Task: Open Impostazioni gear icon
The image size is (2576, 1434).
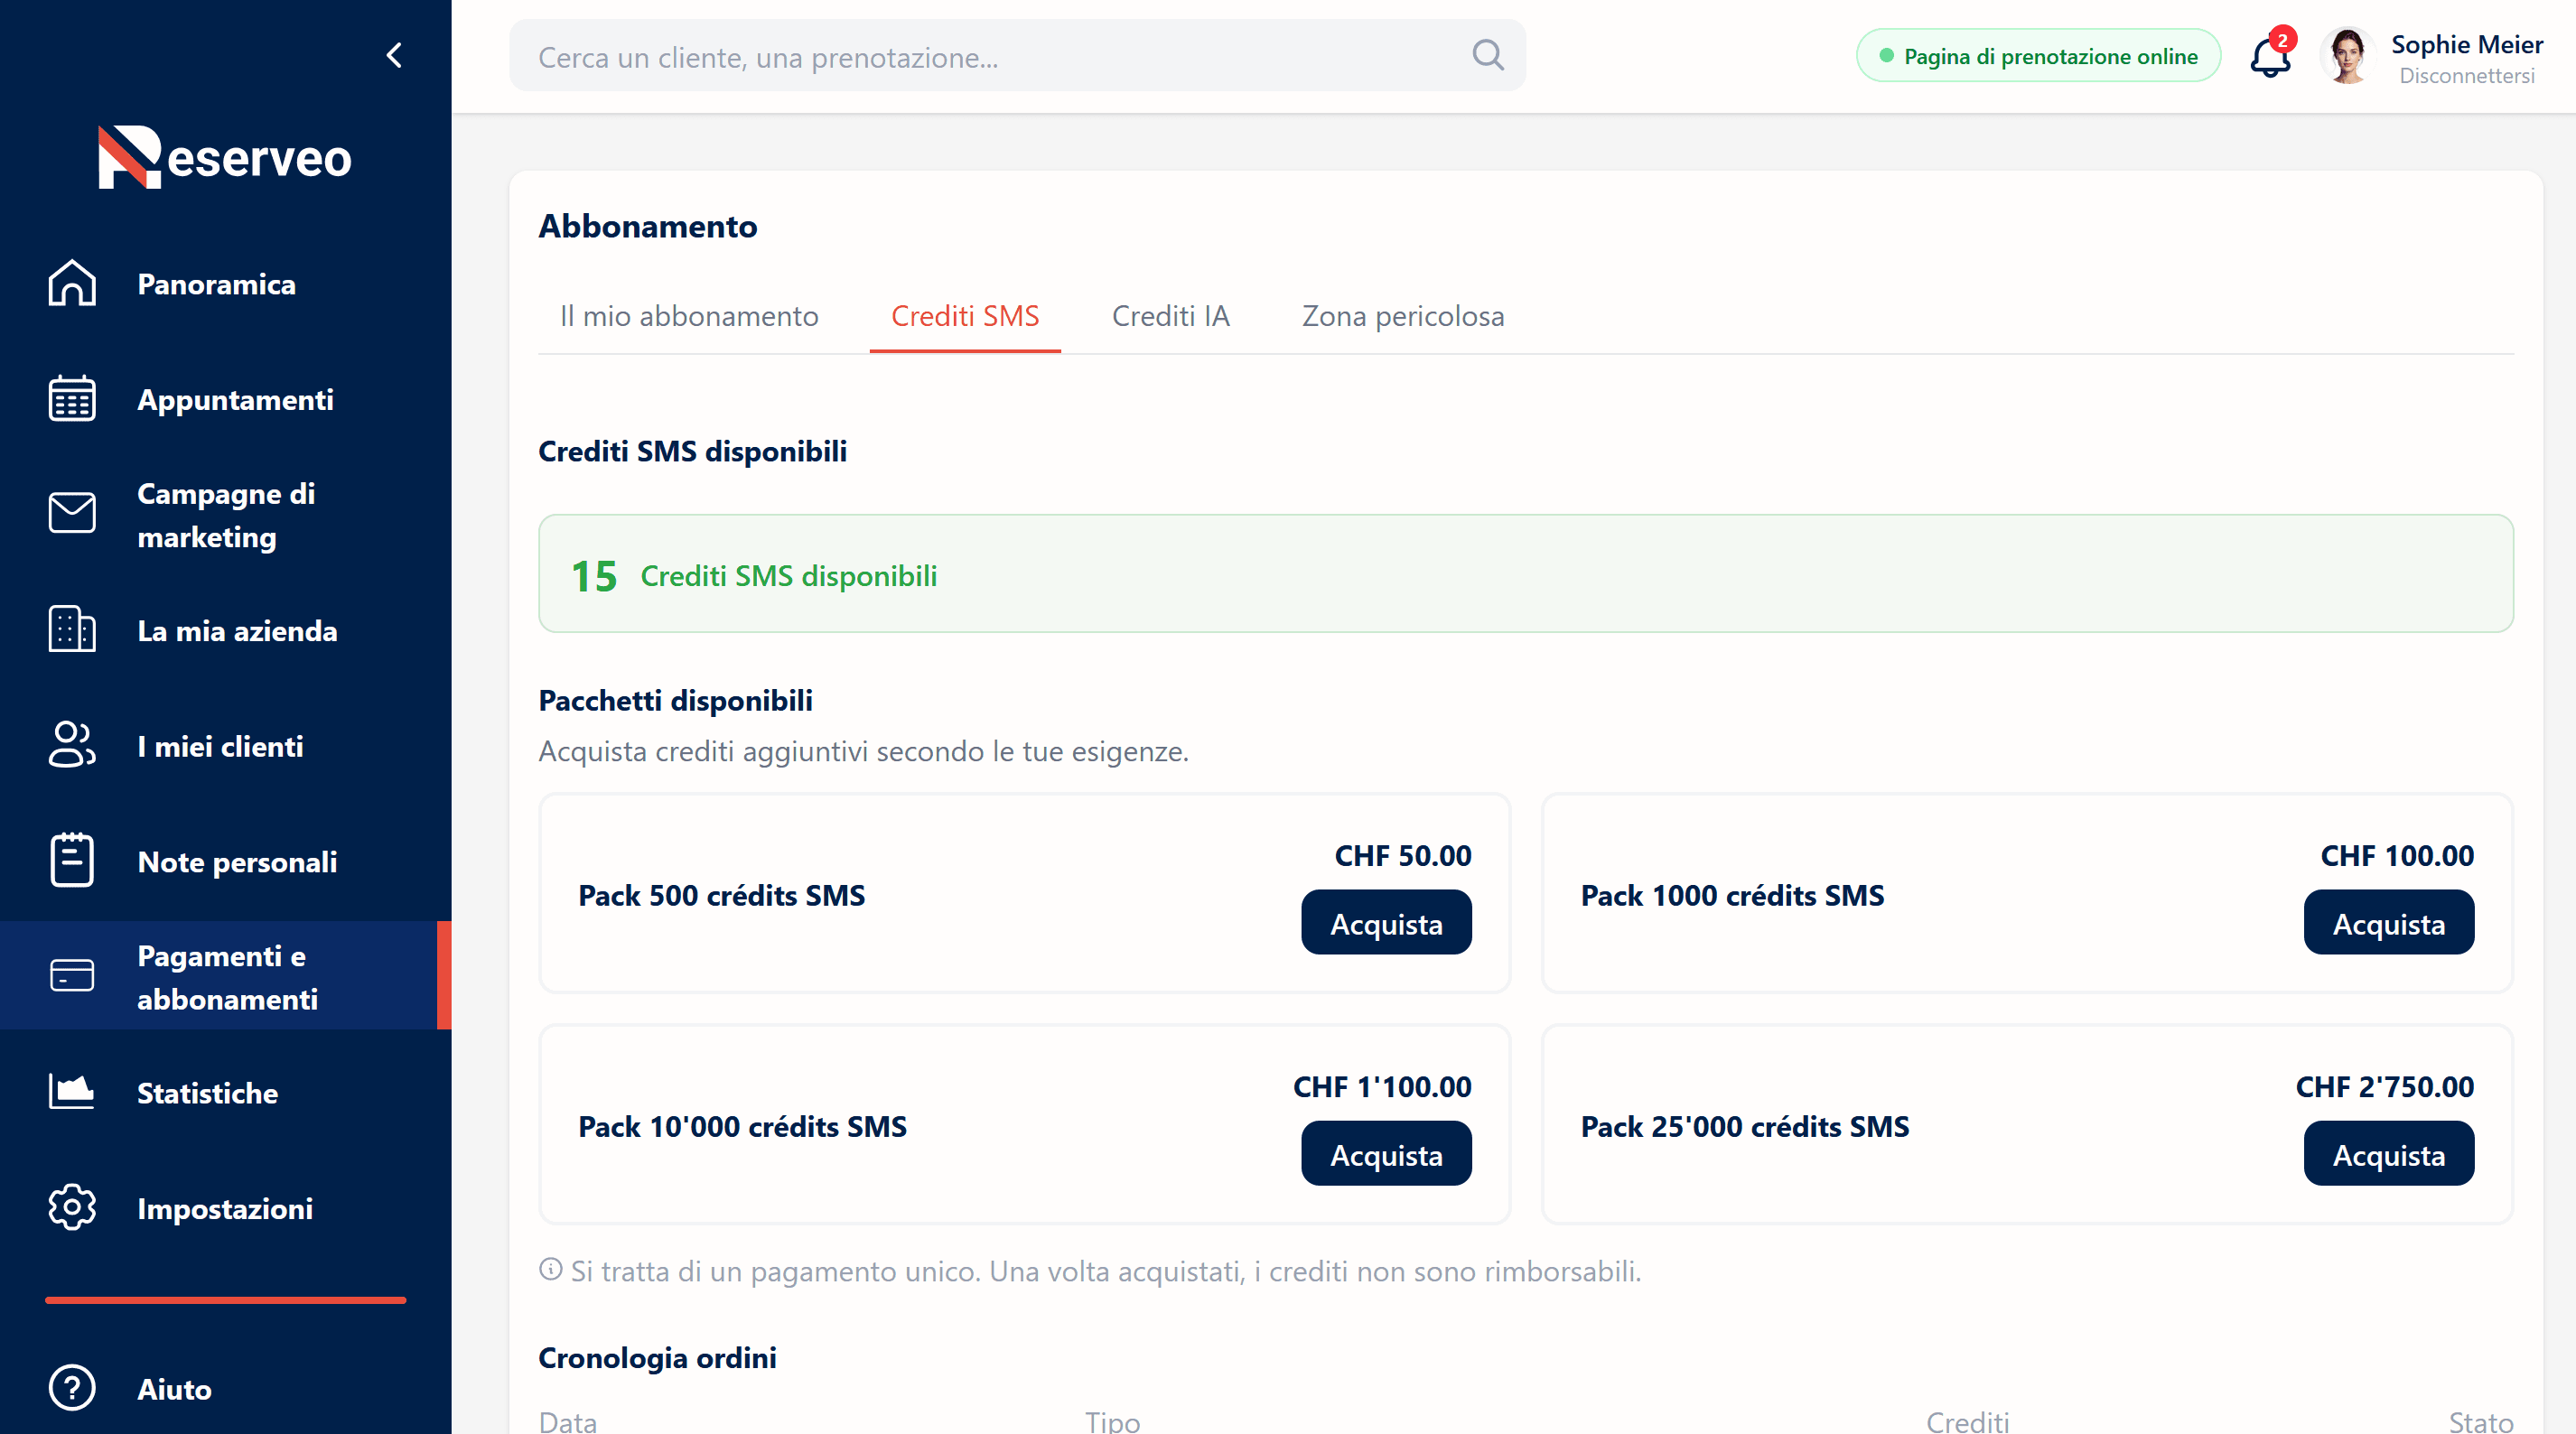Action: (72, 1208)
